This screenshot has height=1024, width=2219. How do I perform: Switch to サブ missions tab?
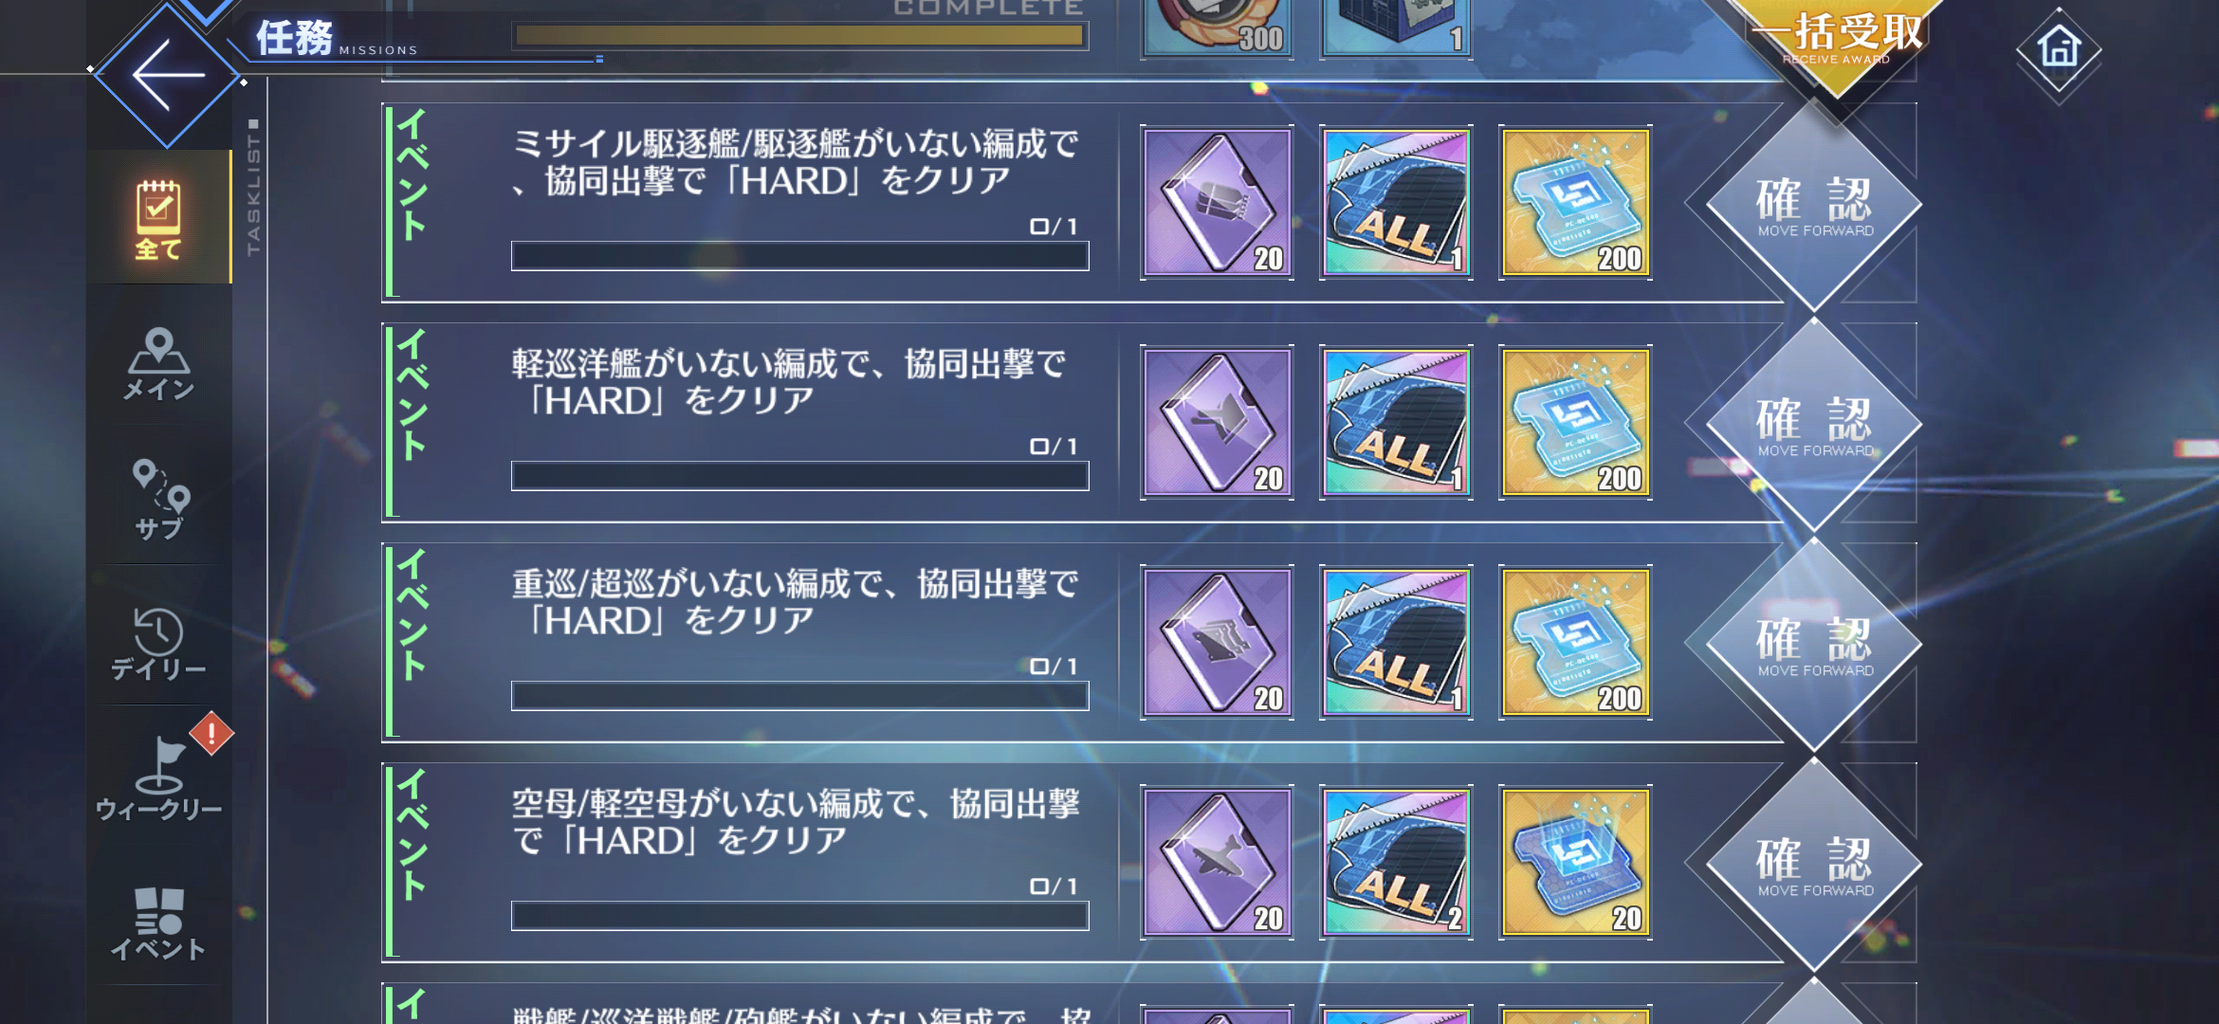tap(159, 500)
